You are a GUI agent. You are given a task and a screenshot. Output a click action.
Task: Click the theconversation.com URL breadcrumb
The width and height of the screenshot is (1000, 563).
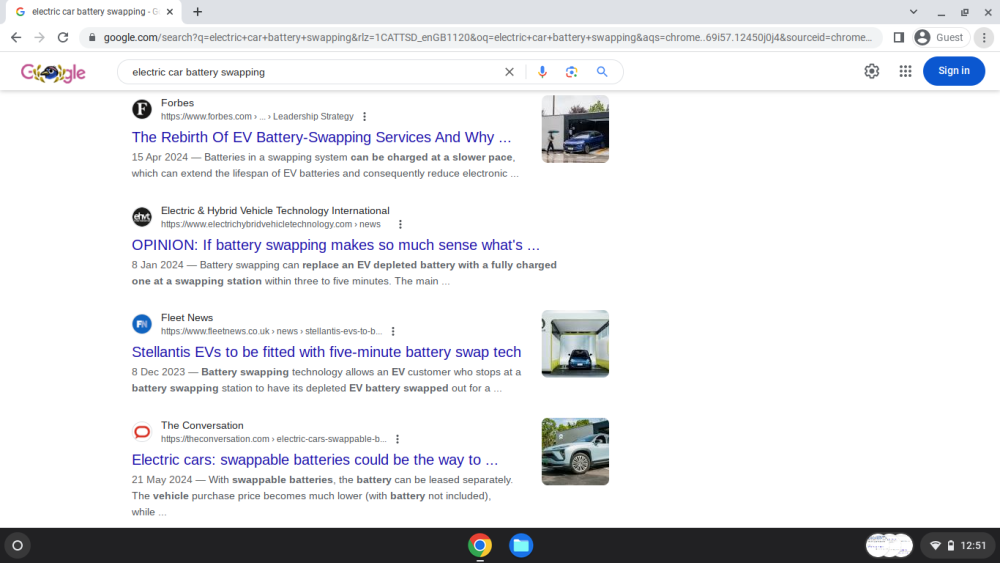tap(274, 439)
